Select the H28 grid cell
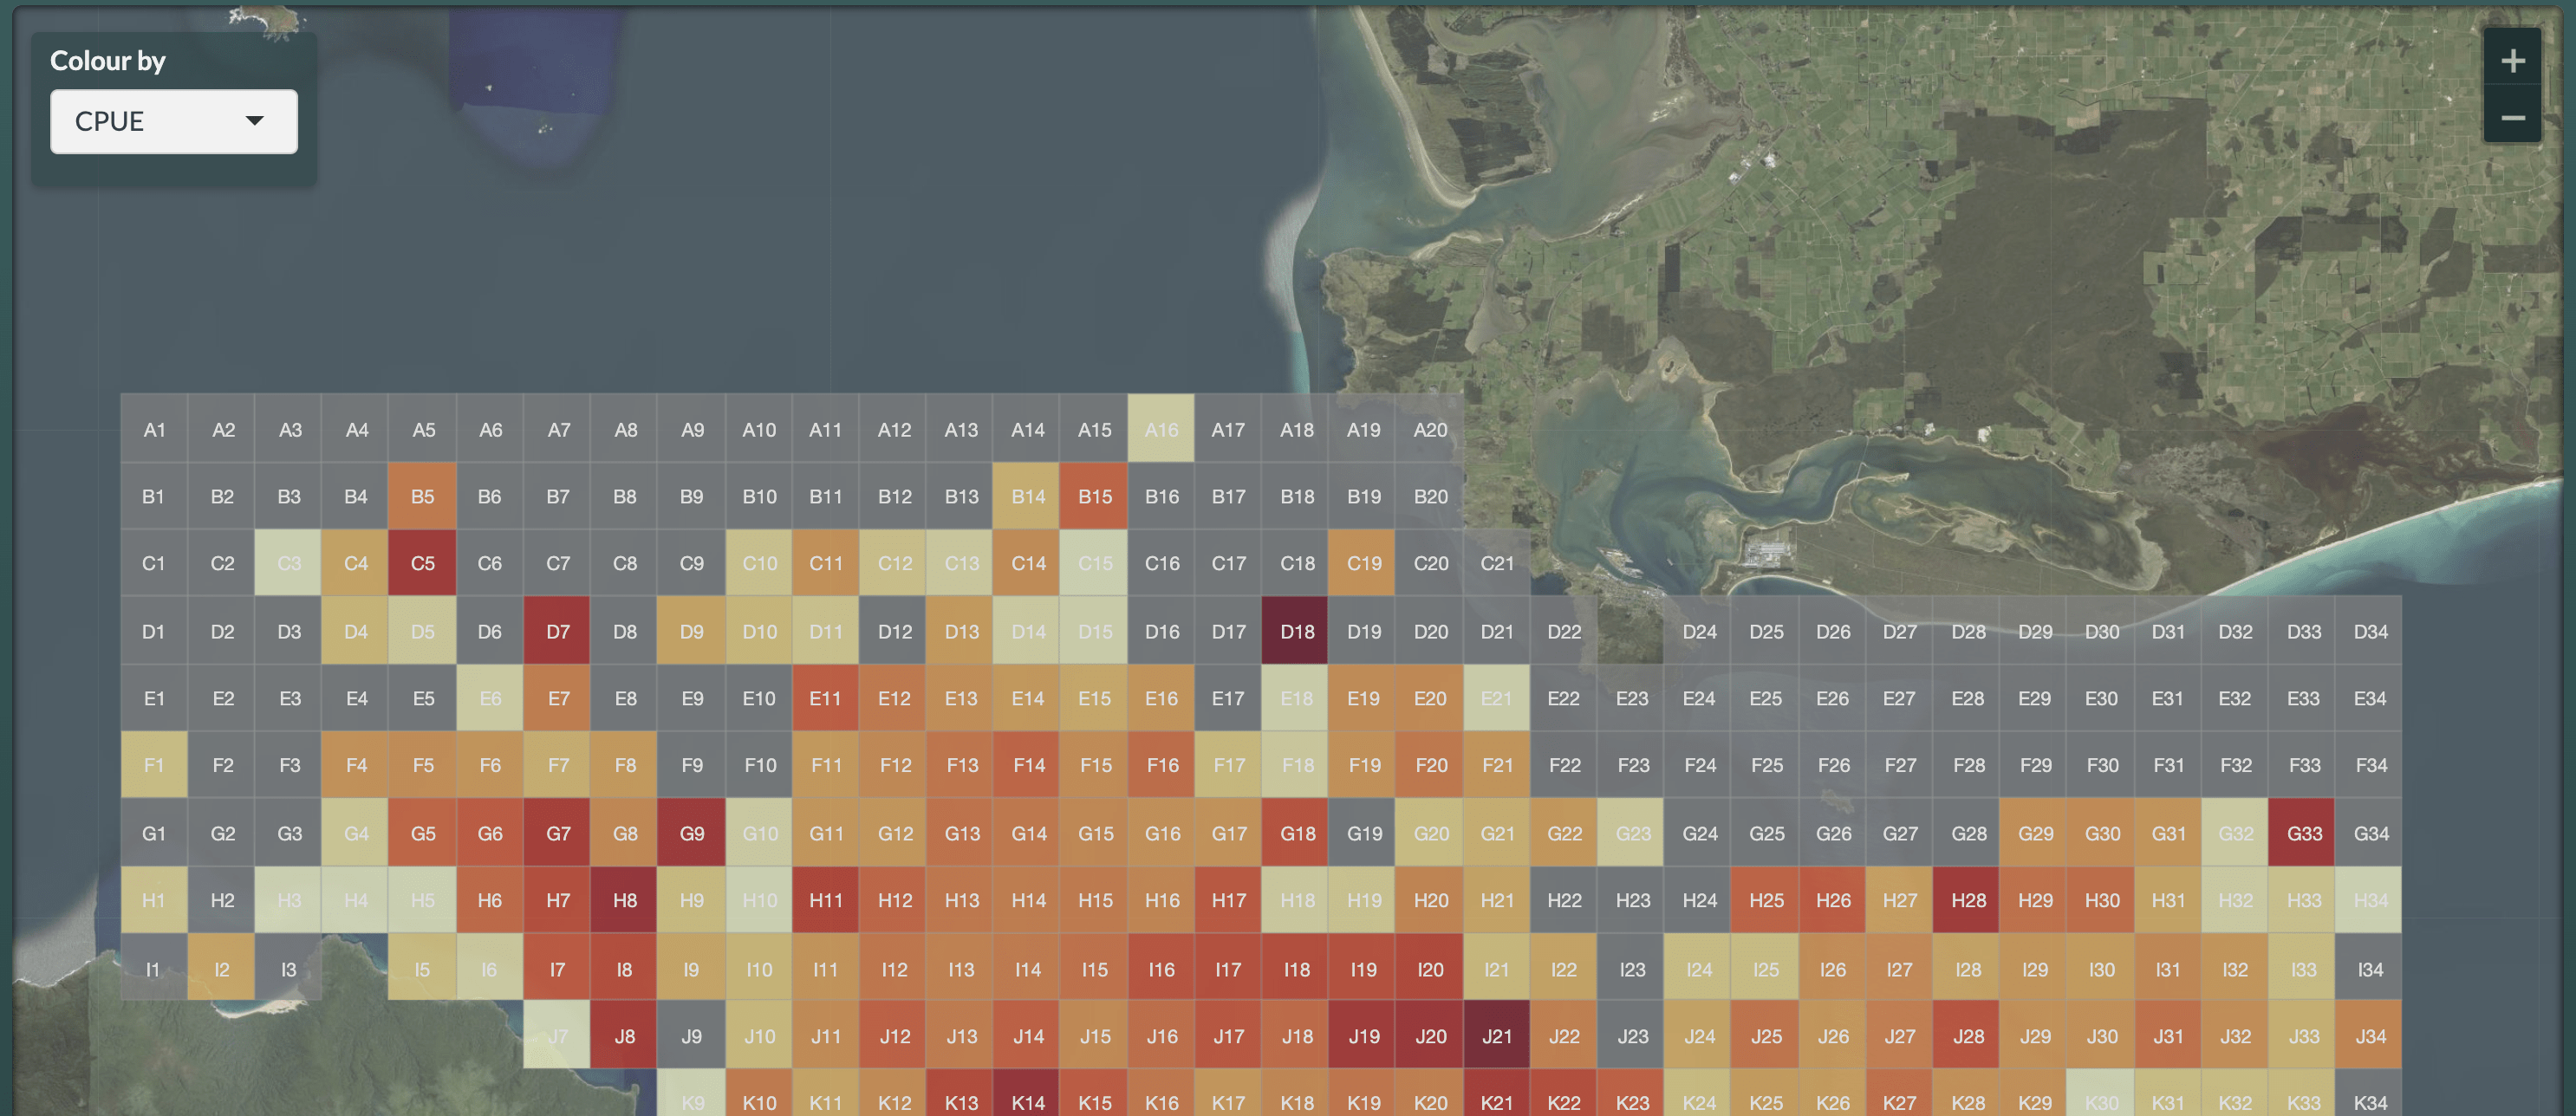 pos(1967,899)
